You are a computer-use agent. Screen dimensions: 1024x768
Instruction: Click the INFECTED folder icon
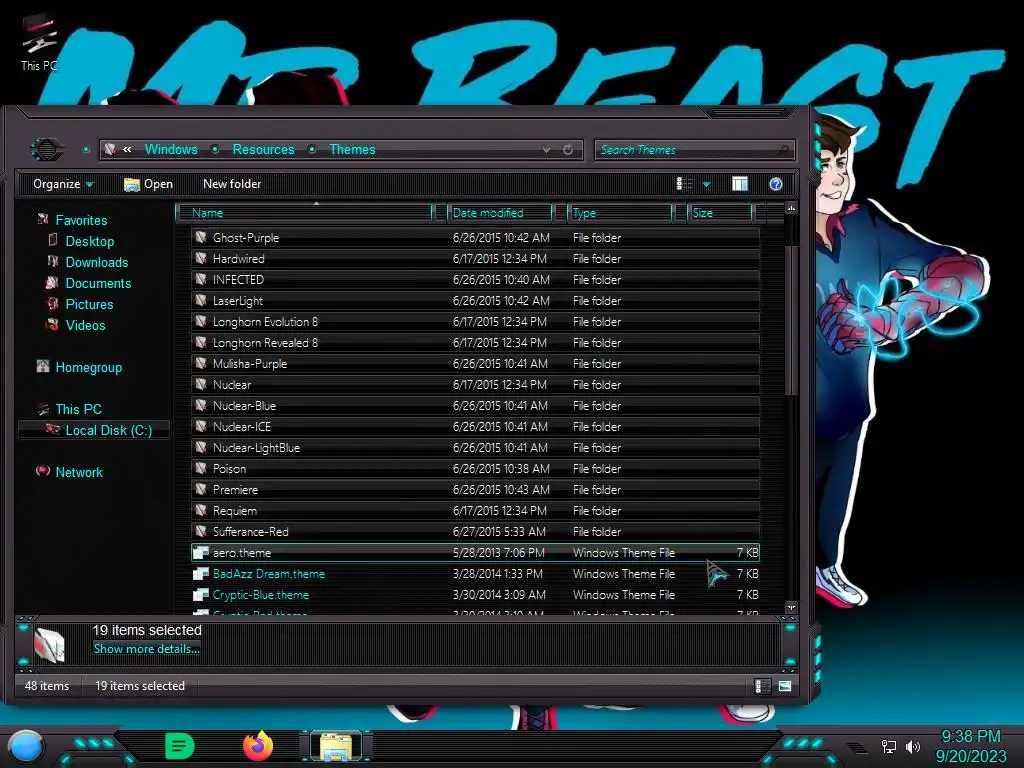click(201, 279)
